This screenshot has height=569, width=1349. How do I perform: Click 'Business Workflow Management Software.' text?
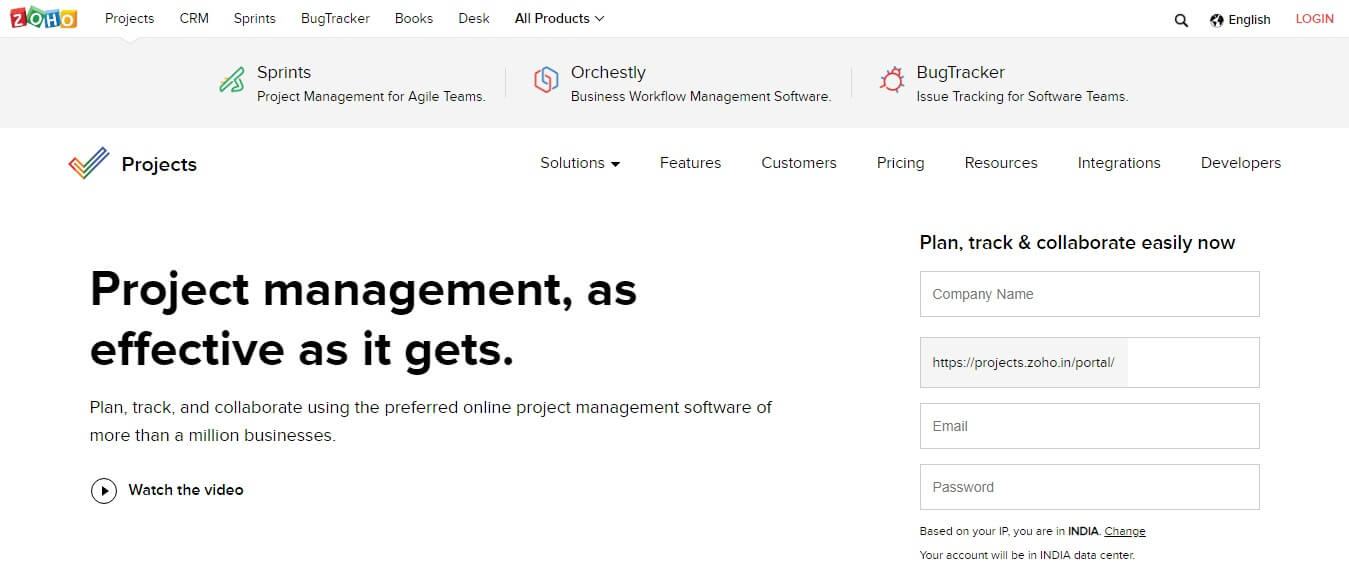pyautogui.click(x=701, y=97)
